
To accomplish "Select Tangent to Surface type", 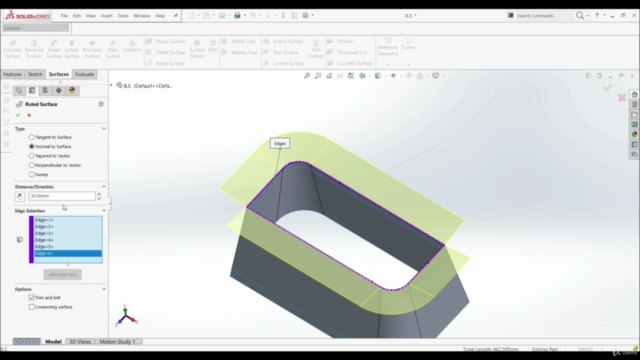I will coord(31,137).
